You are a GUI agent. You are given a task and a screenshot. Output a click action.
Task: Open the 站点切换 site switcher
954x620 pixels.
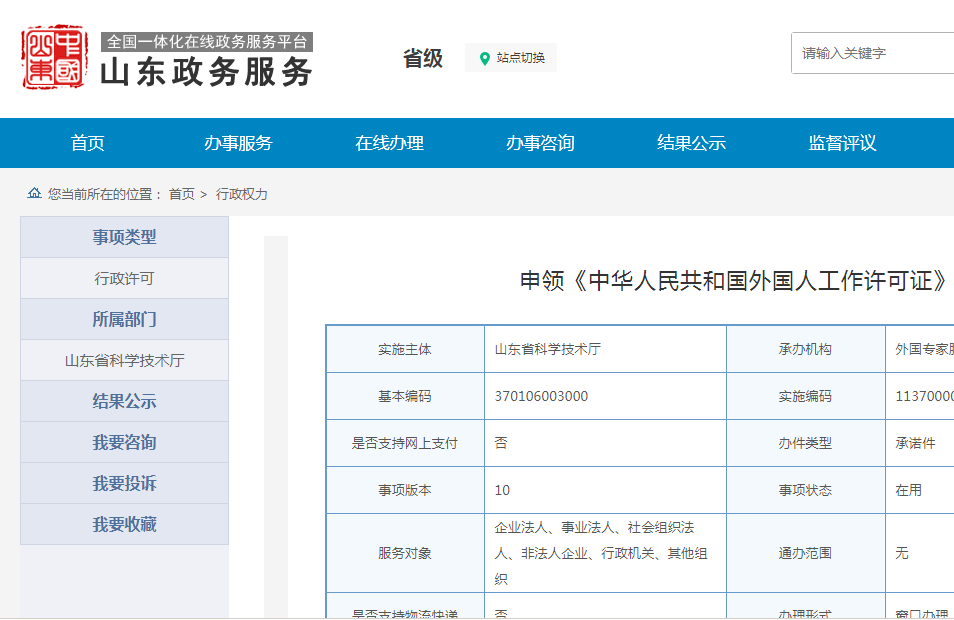point(511,58)
